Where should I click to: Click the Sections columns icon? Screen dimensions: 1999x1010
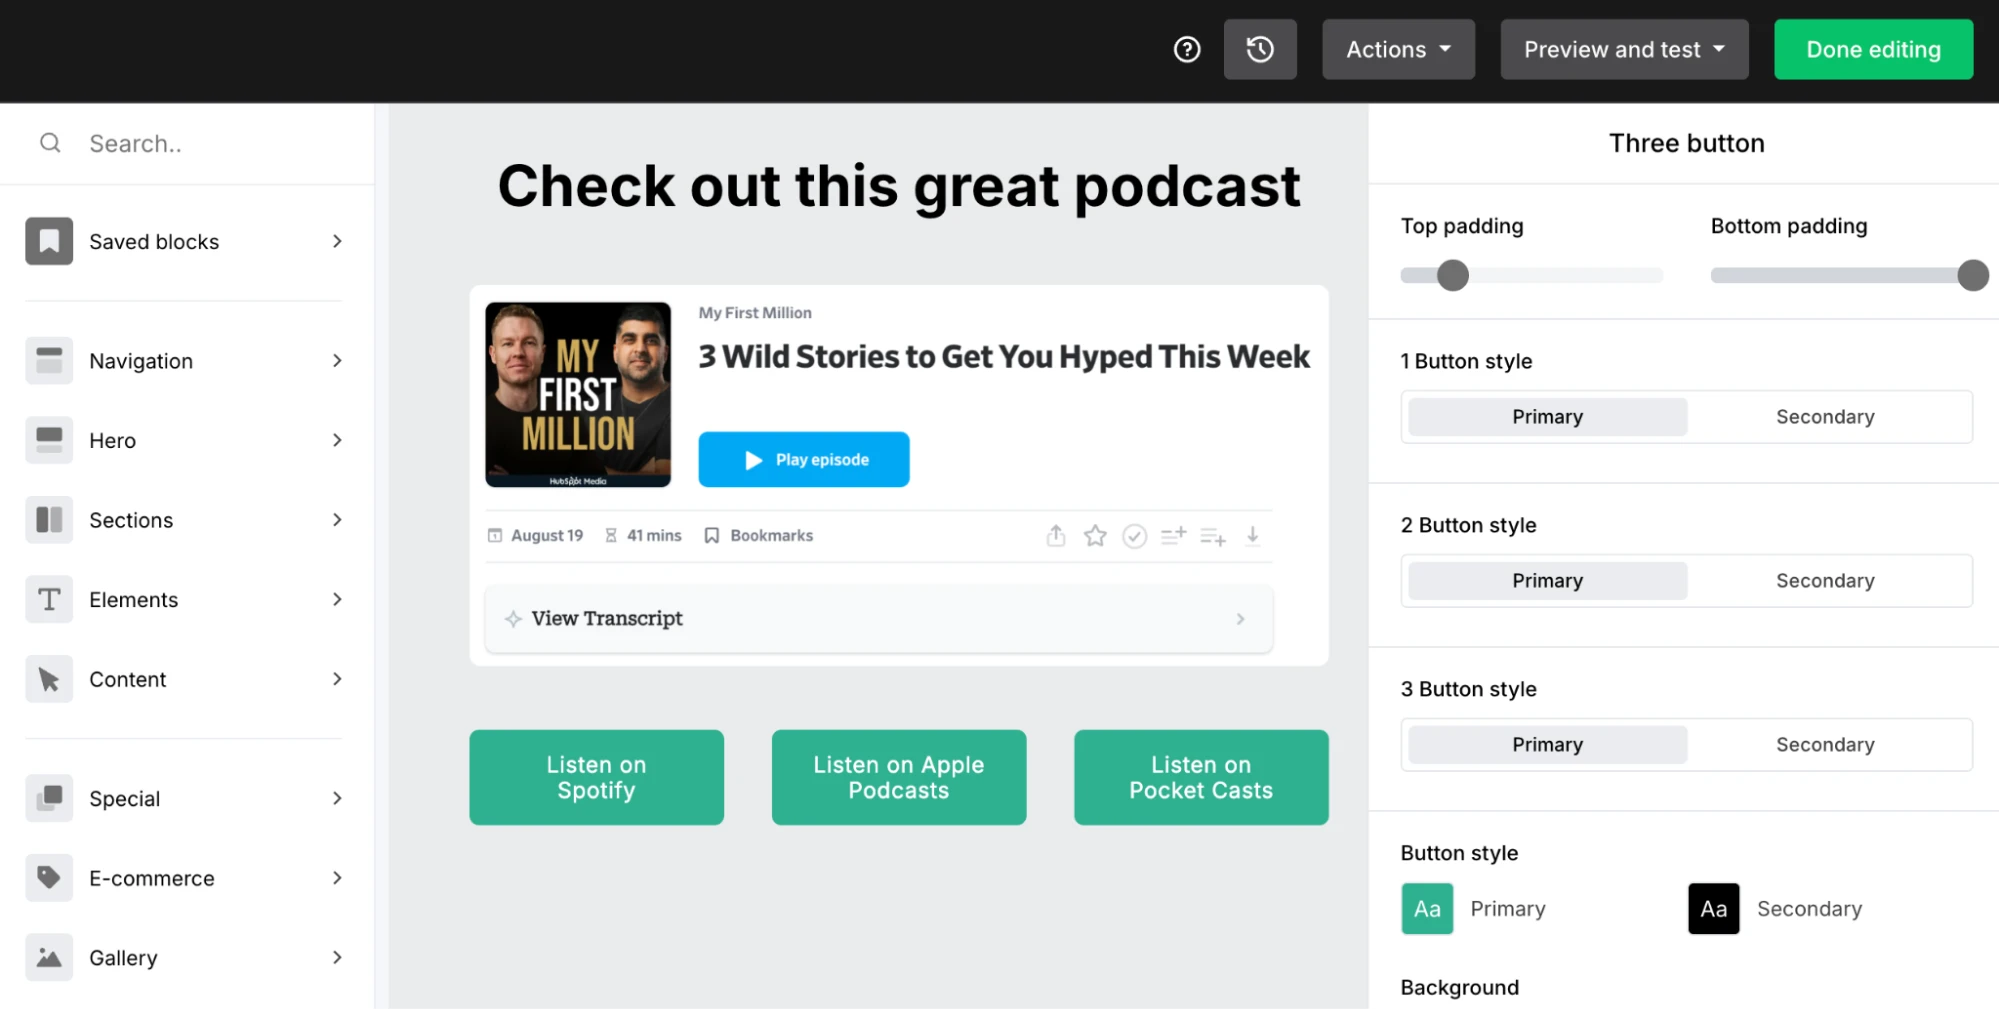tap(49, 520)
